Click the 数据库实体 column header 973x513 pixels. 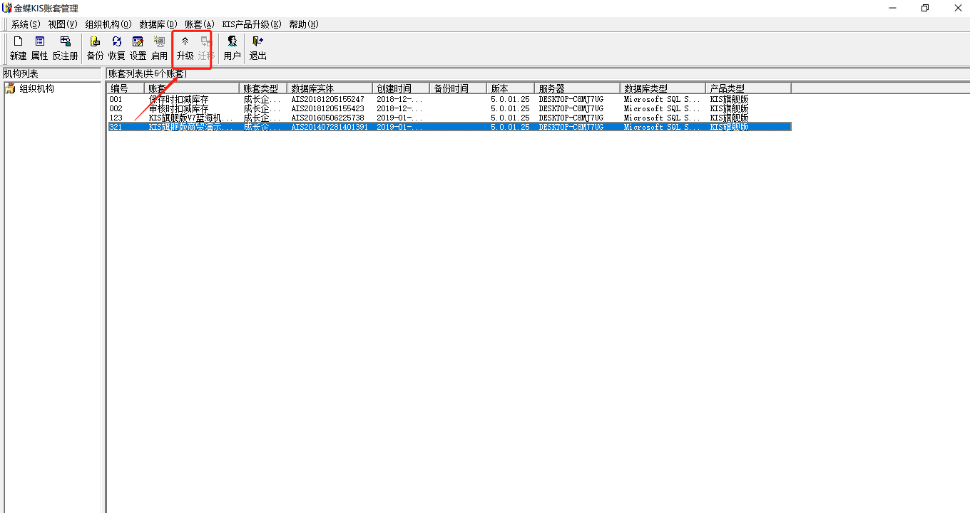tap(329, 89)
